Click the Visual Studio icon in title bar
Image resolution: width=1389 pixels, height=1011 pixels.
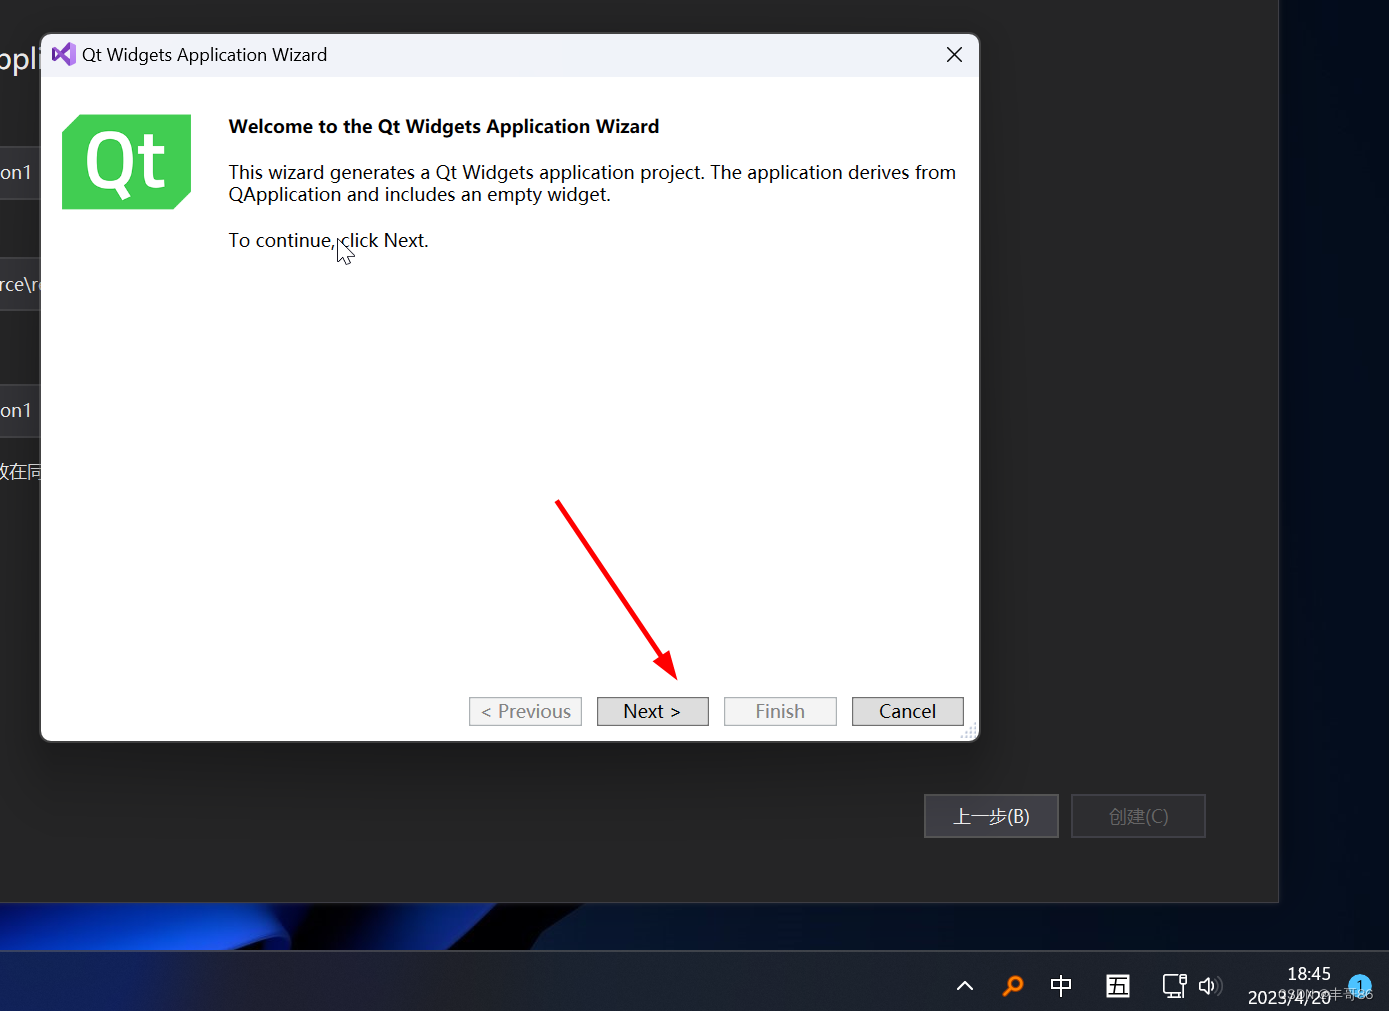64,54
